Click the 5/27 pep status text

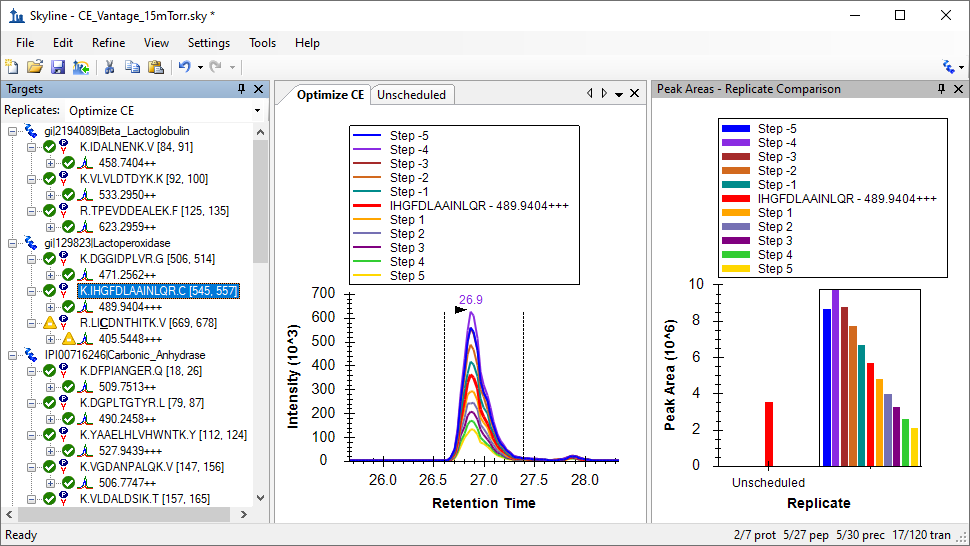[806, 535]
